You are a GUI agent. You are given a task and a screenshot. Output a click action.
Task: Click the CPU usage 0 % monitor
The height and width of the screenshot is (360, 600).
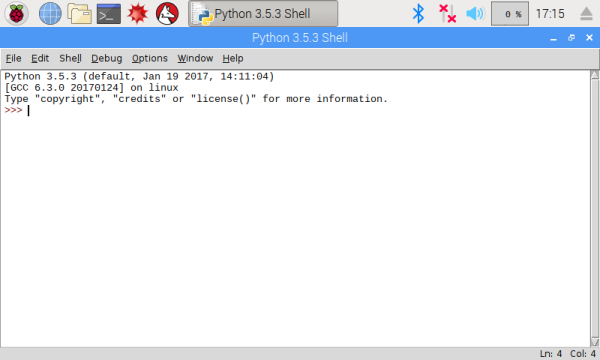[510, 14]
